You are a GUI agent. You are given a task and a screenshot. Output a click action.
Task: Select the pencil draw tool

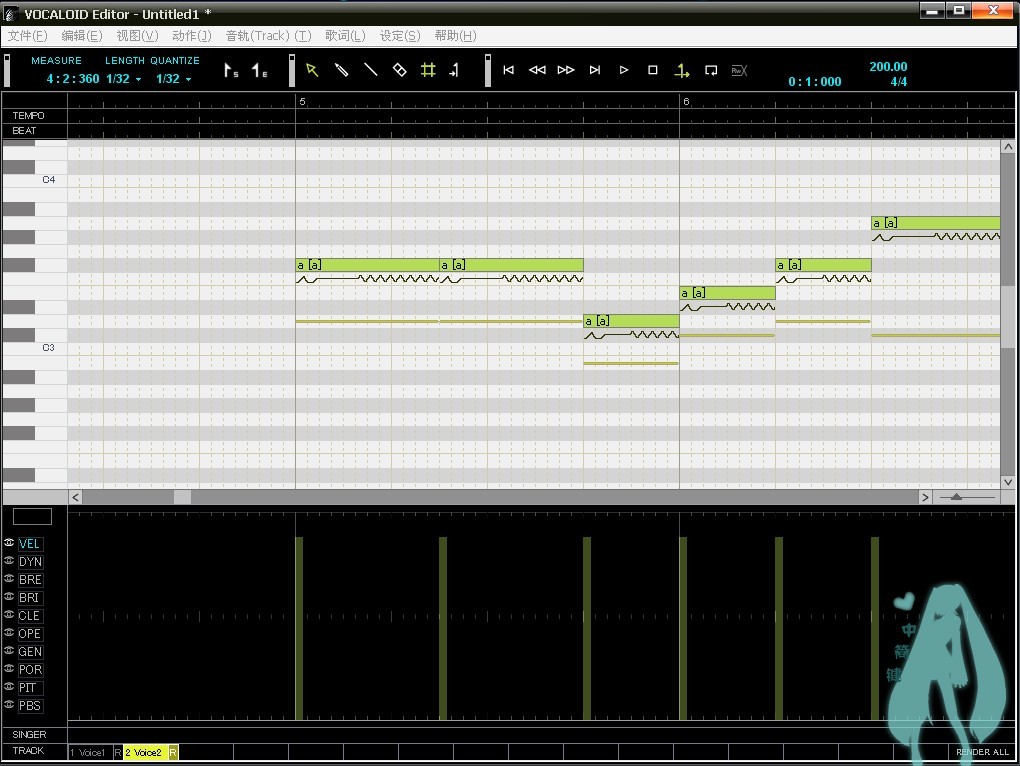pyautogui.click(x=342, y=70)
